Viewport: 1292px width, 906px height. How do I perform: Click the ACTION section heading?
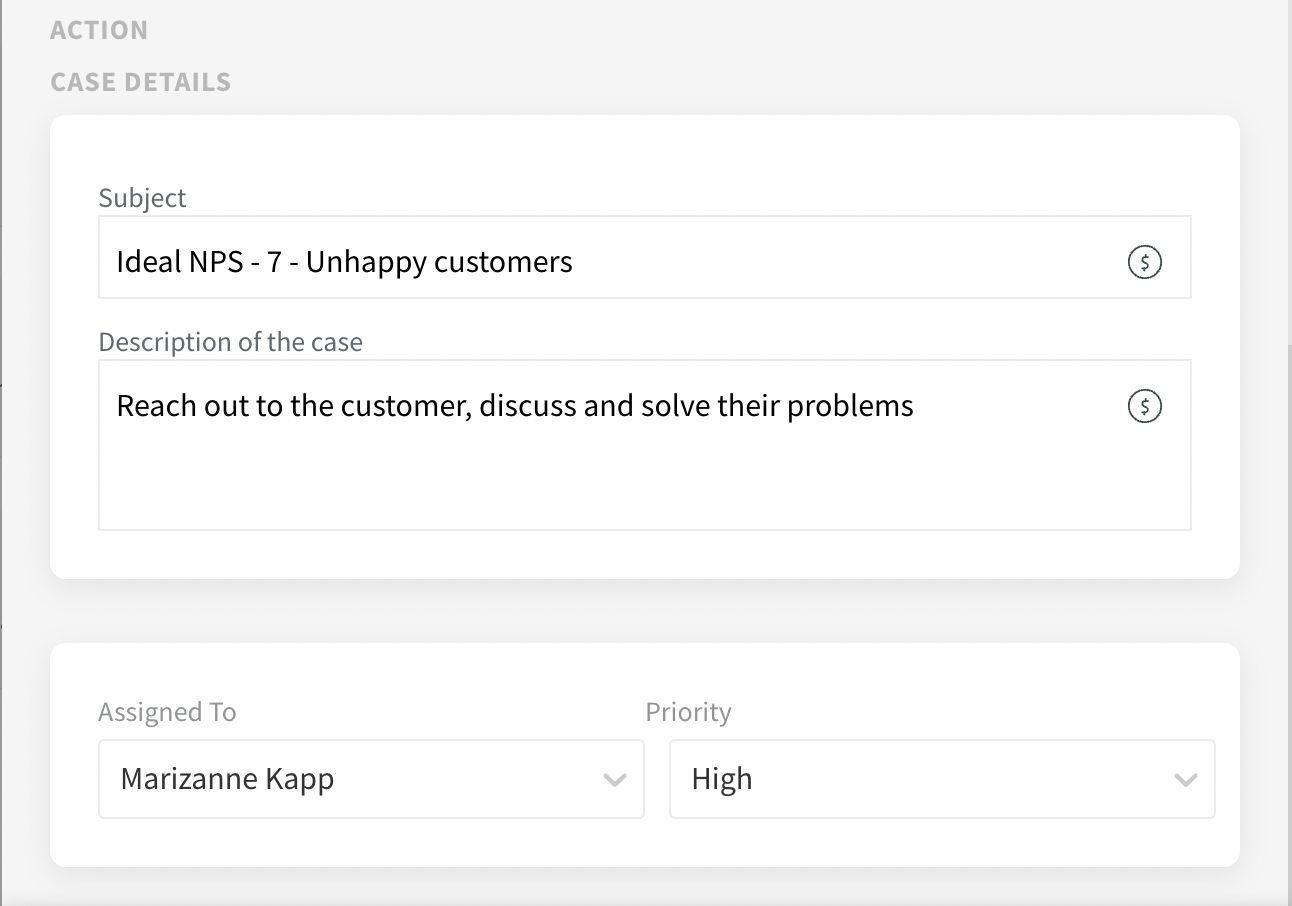(x=99, y=30)
